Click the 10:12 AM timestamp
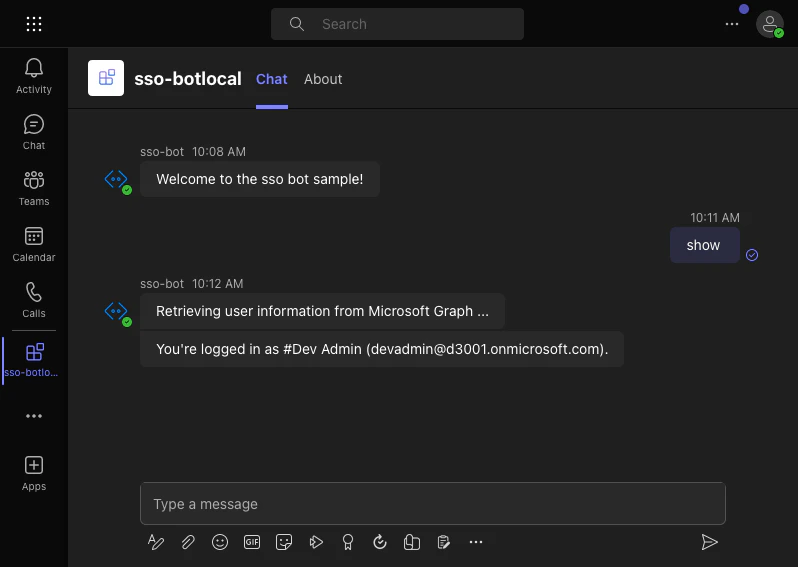Screen dimensions: 798x567 click(217, 284)
